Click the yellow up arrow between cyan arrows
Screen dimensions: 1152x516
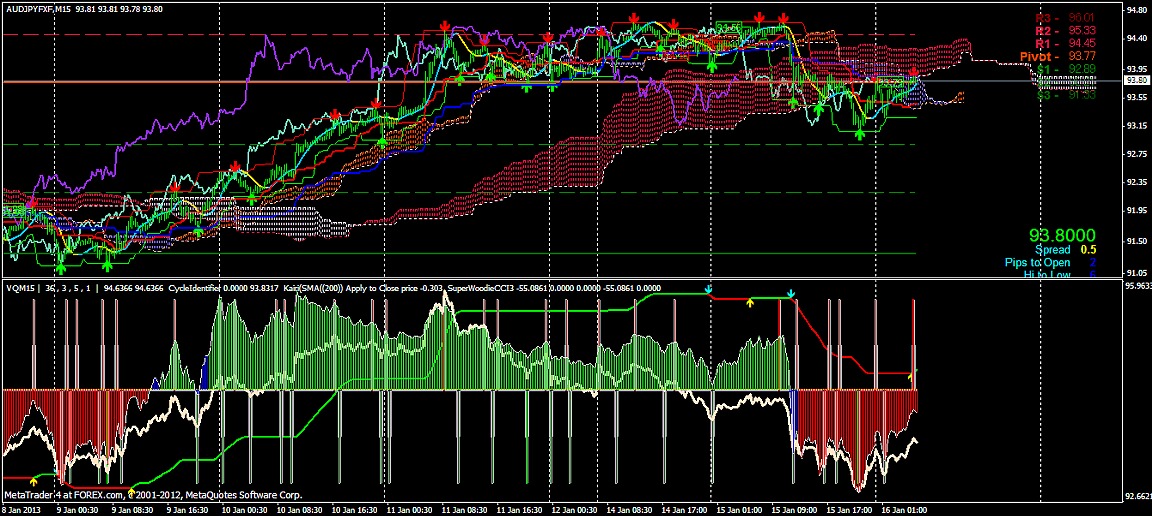[x=750, y=301]
